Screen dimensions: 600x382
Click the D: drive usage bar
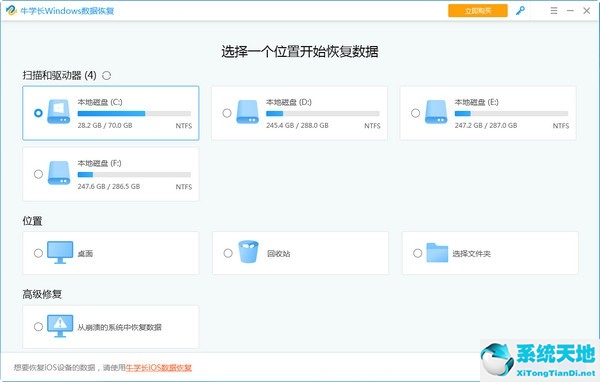pos(323,113)
